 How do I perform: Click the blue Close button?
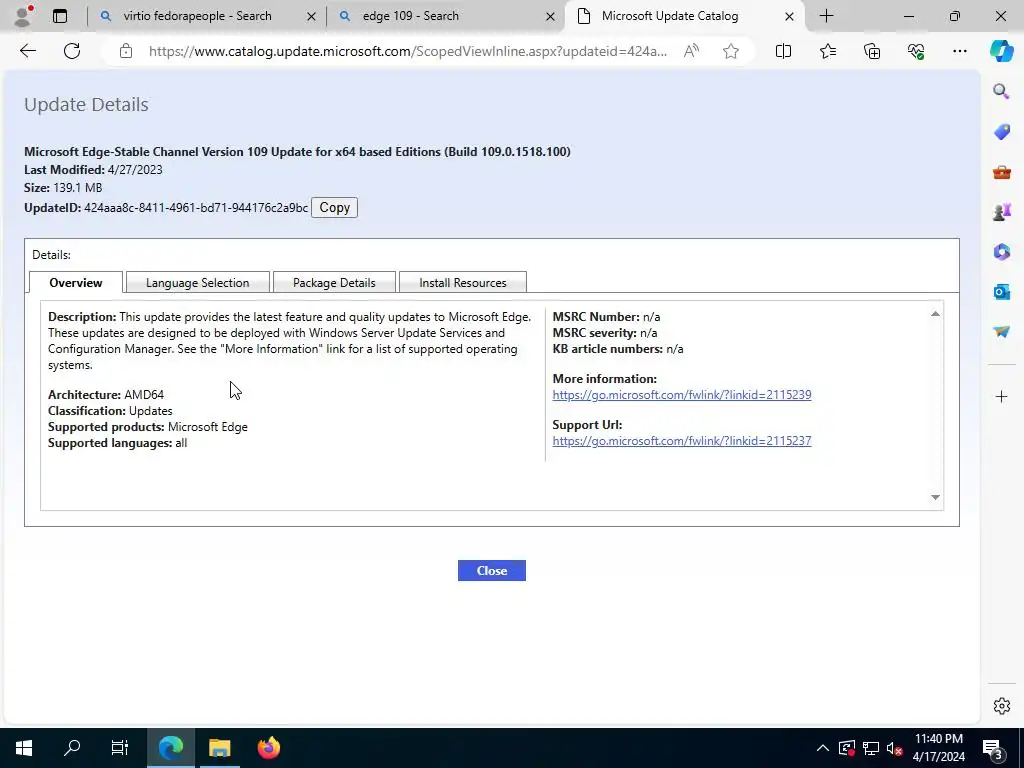coord(492,571)
